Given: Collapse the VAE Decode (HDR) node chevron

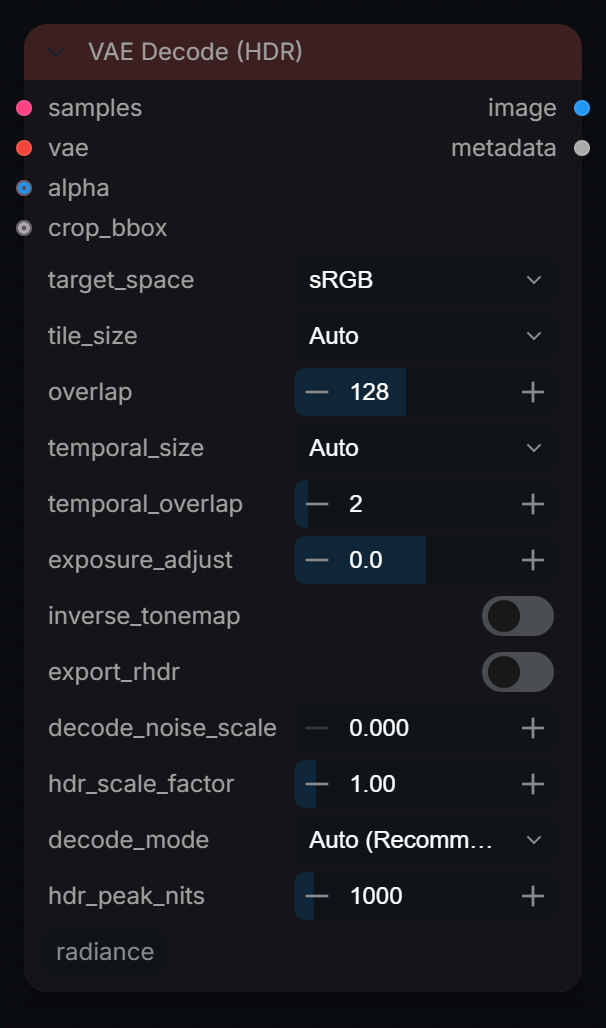Looking at the screenshot, I should coord(57,52).
